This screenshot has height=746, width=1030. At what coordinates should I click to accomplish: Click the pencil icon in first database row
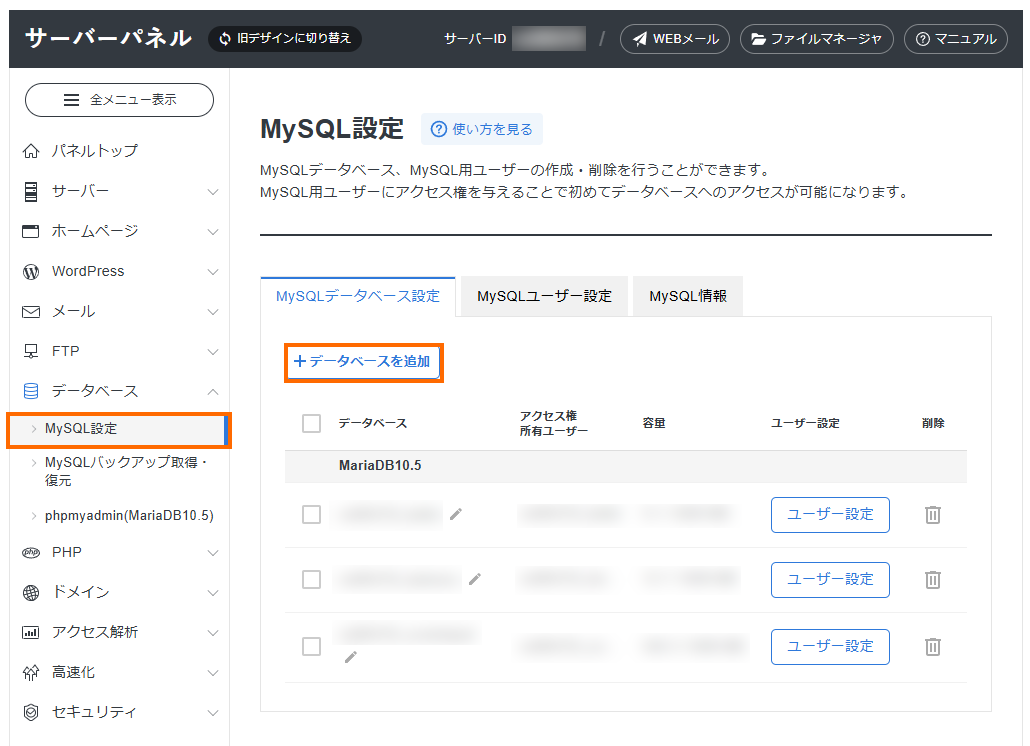(x=456, y=514)
